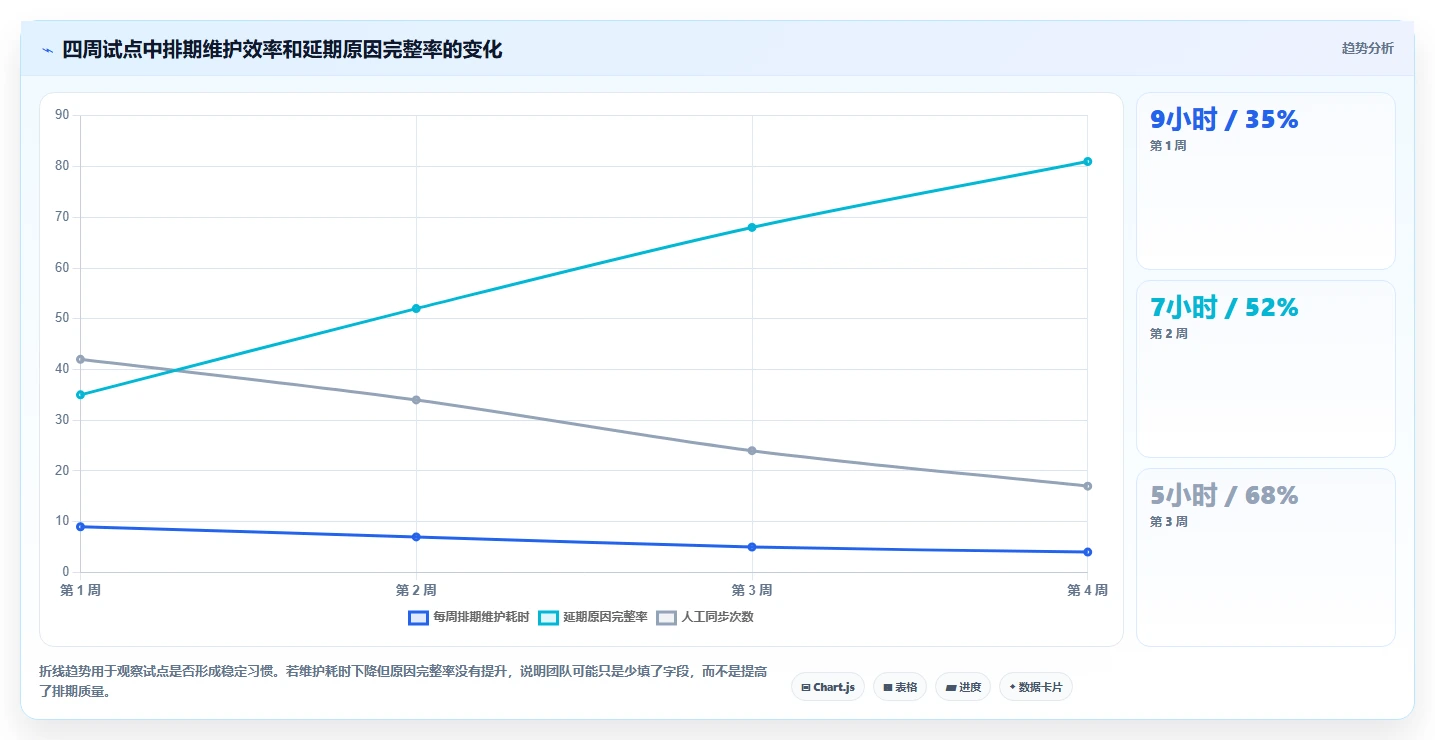Open the 7小时 / 52% week 2 card
Viewport: 1435px width, 740px height.
coord(1265,369)
